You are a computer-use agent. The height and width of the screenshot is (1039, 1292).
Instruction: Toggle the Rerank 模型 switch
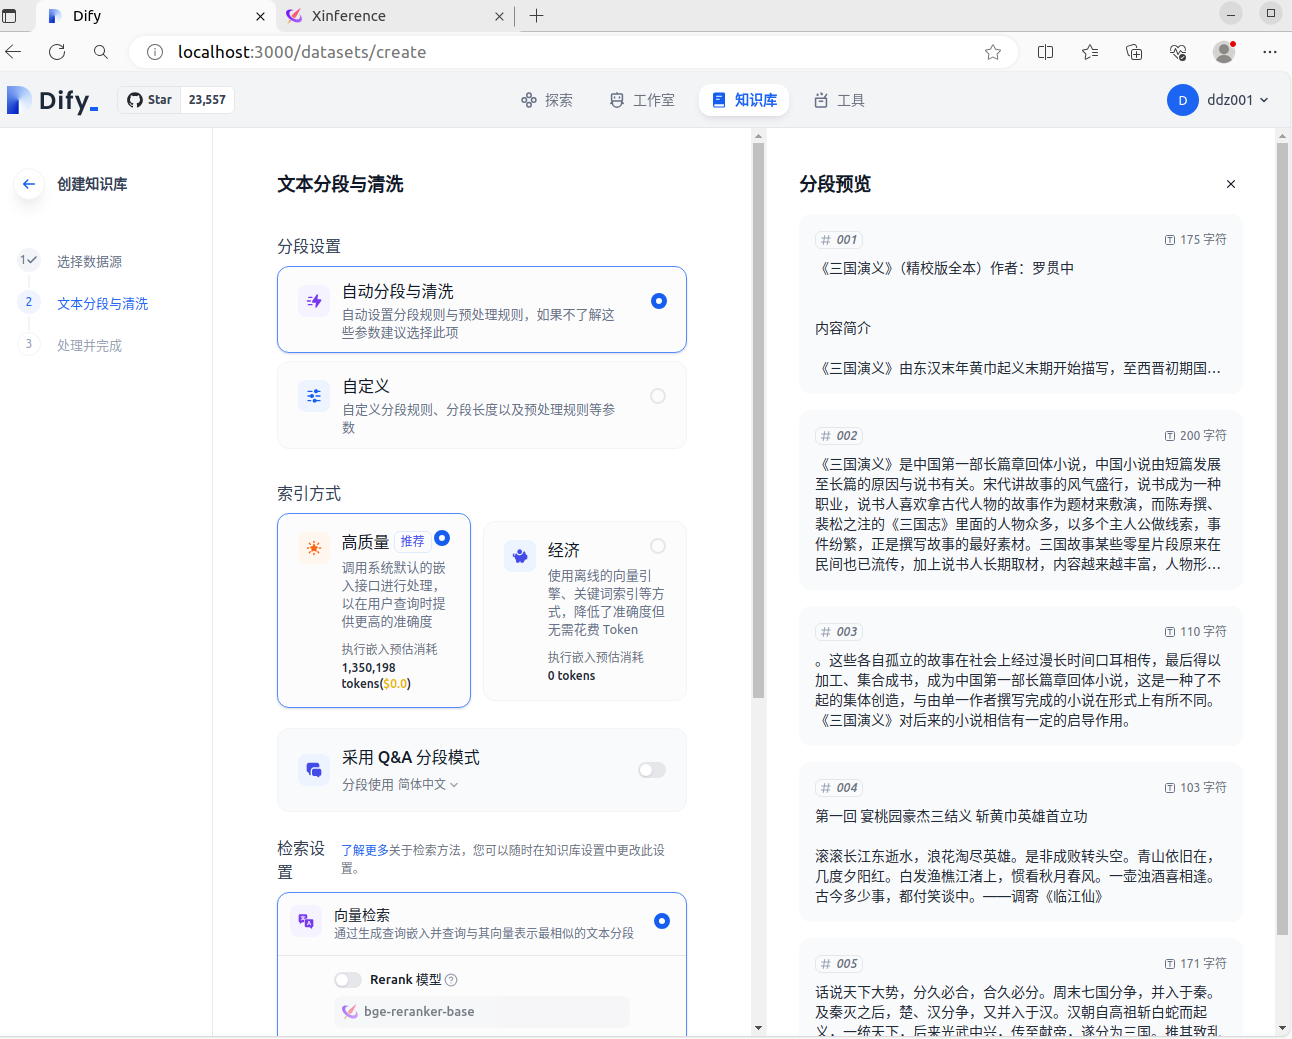point(348,980)
